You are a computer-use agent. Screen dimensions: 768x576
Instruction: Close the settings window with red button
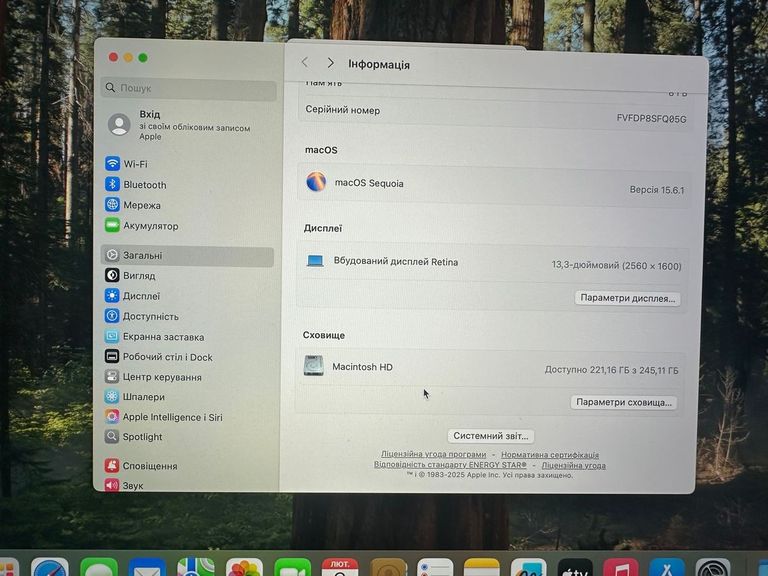coord(113,57)
